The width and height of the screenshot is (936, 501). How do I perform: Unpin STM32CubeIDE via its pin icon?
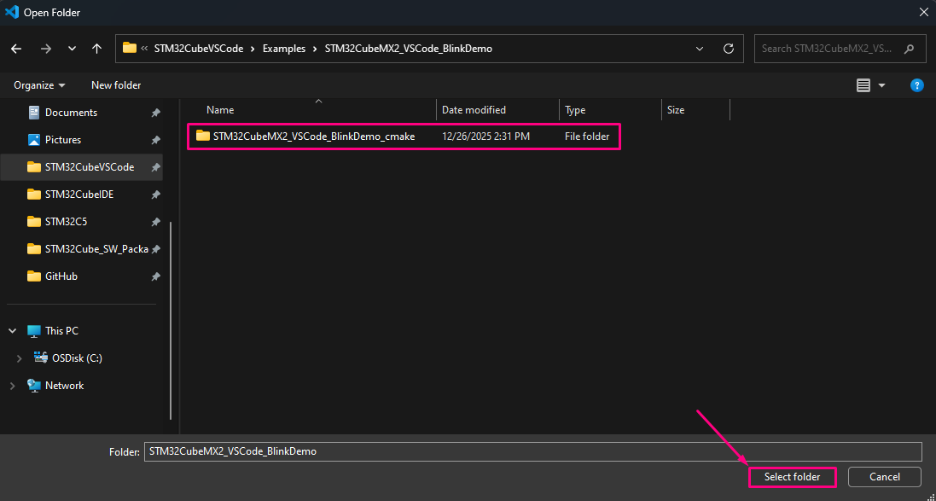pyautogui.click(x=156, y=195)
